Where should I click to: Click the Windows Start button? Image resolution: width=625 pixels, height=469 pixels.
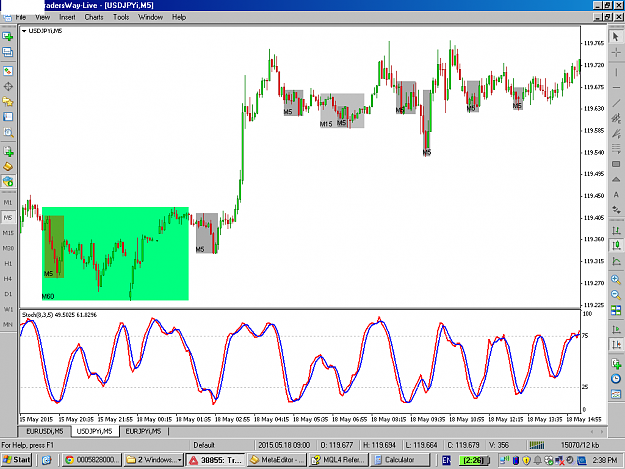[x=16, y=460]
